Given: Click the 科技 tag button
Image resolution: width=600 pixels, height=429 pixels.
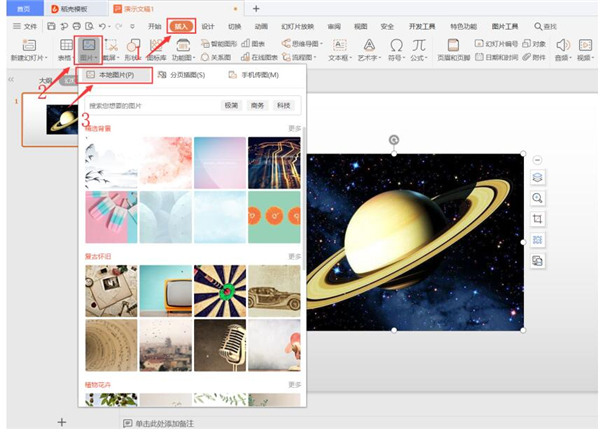Looking at the screenshot, I should (x=284, y=105).
